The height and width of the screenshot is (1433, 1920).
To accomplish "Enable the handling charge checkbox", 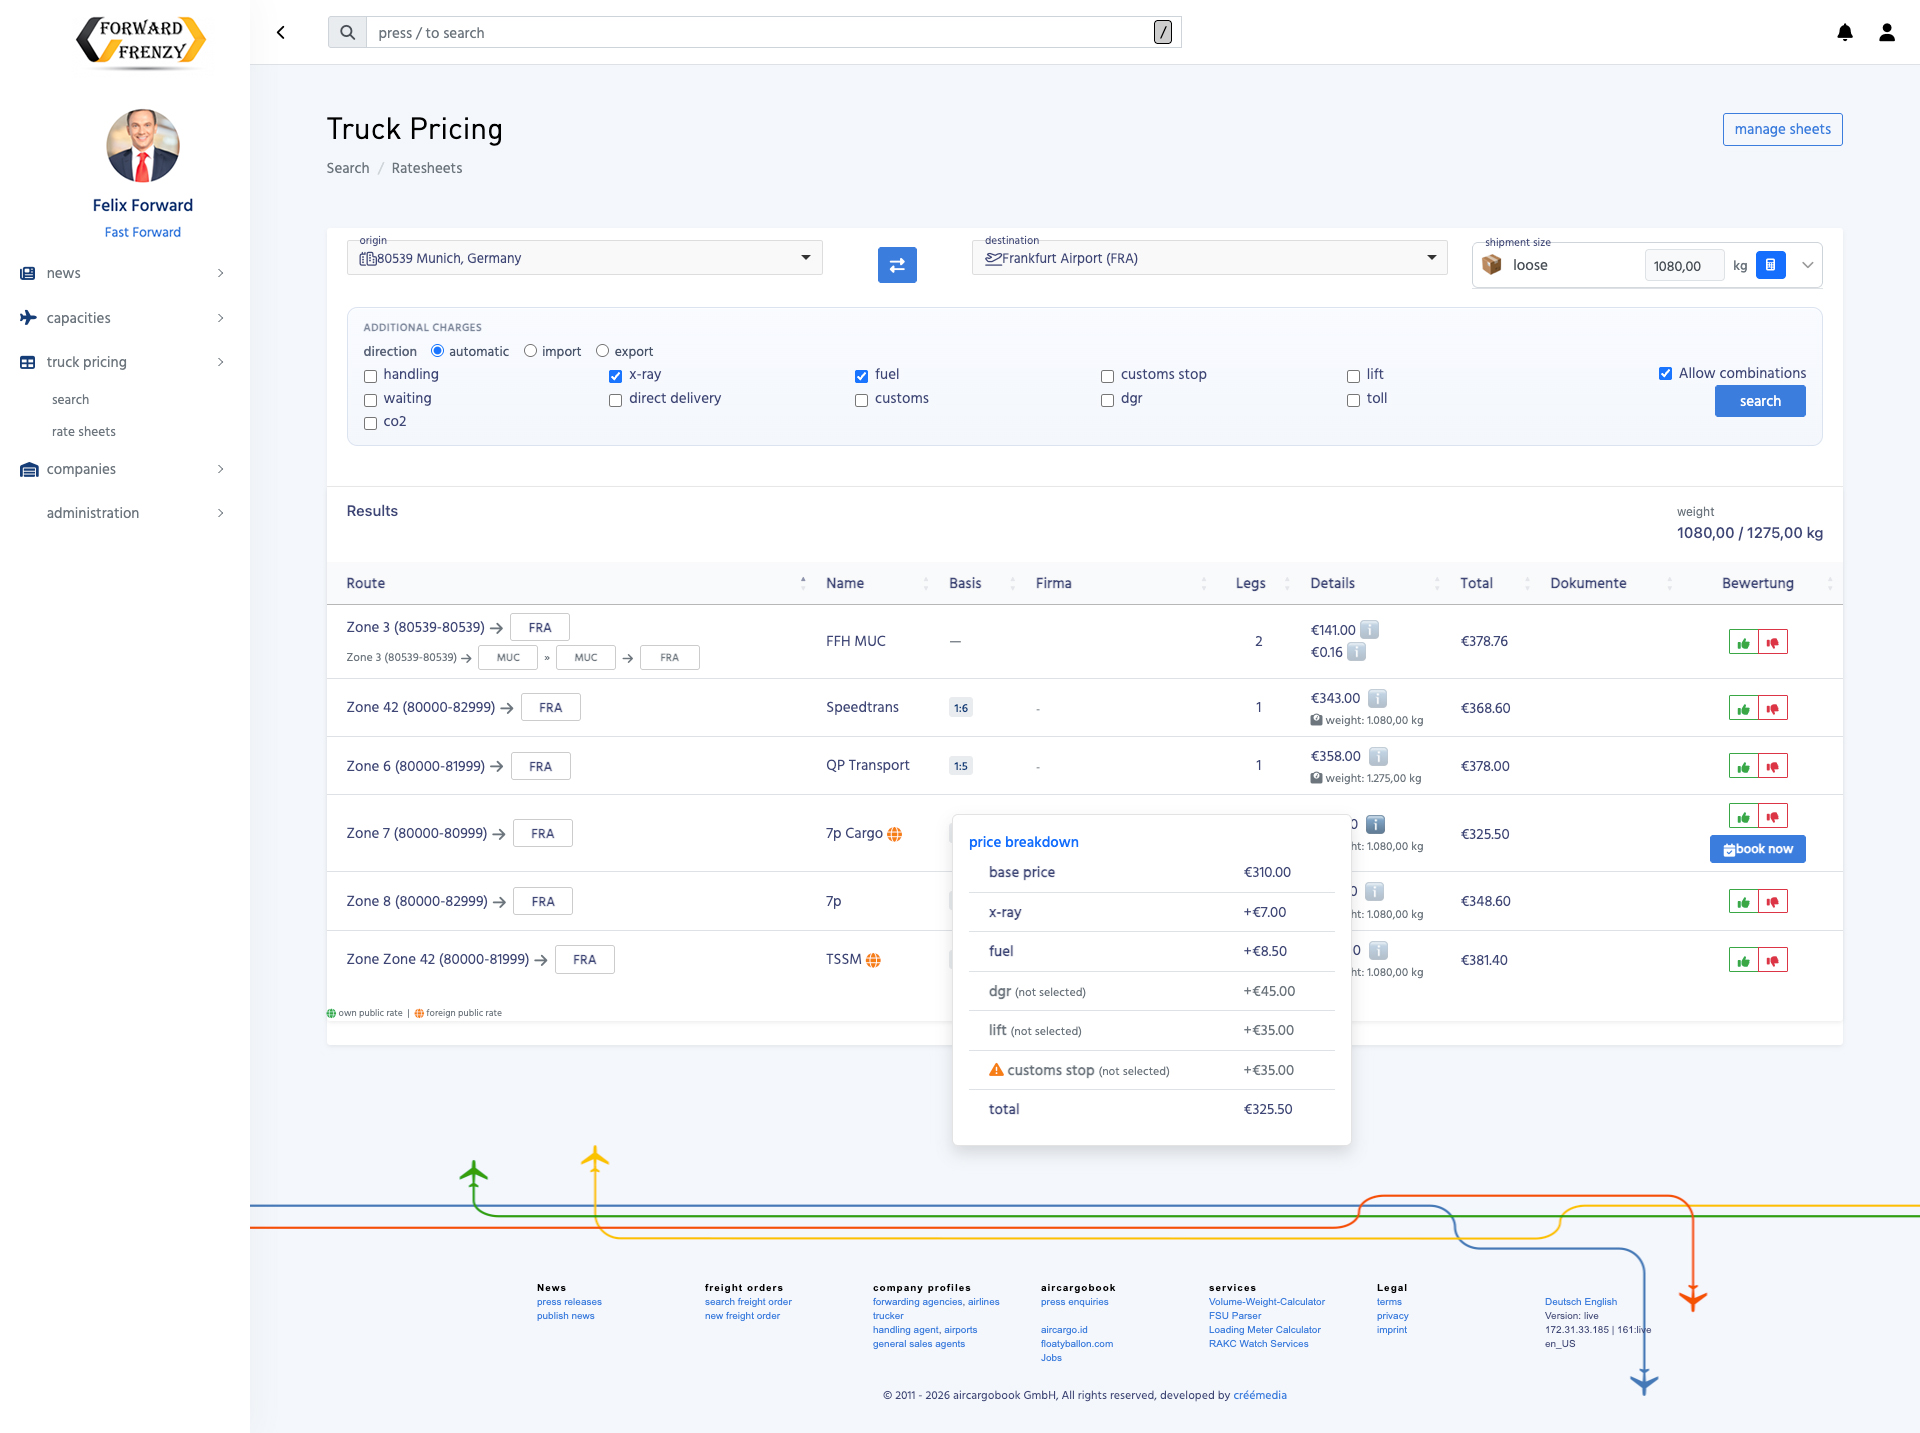I will click(x=371, y=376).
